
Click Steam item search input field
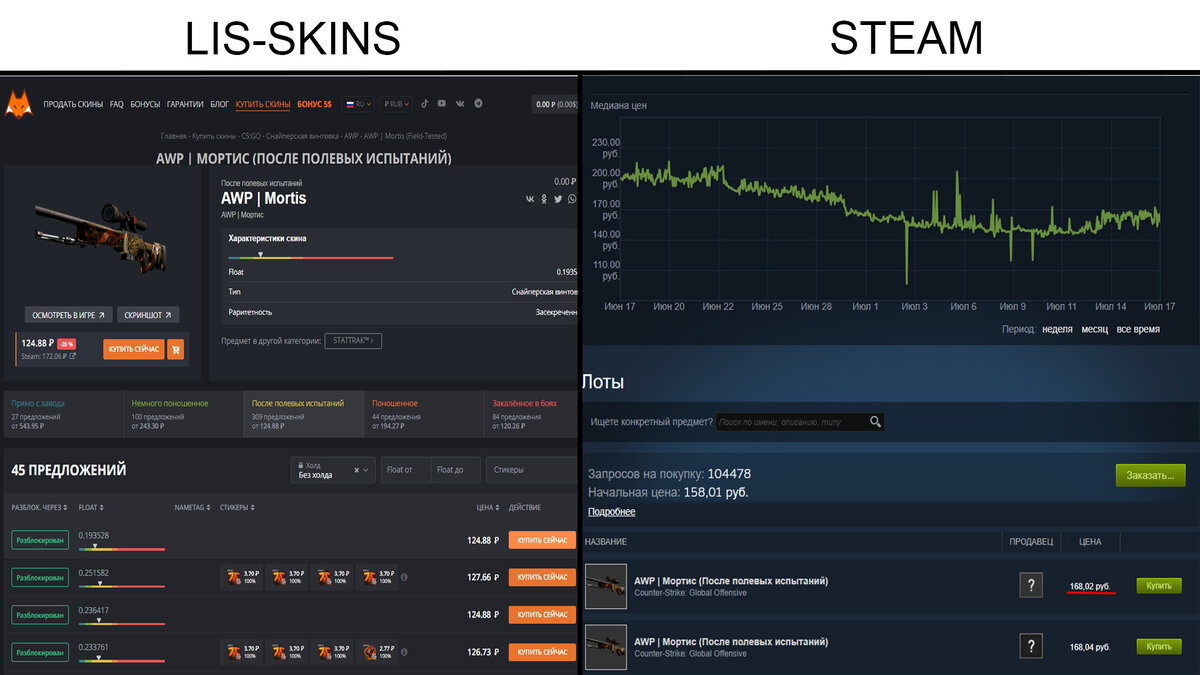pyautogui.click(x=792, y=422)
